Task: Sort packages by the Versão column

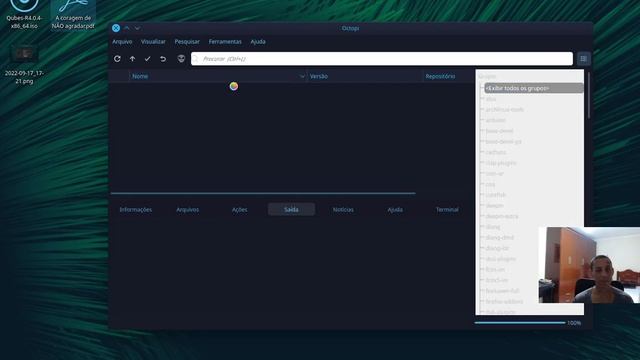Action: tap(365, 76)
